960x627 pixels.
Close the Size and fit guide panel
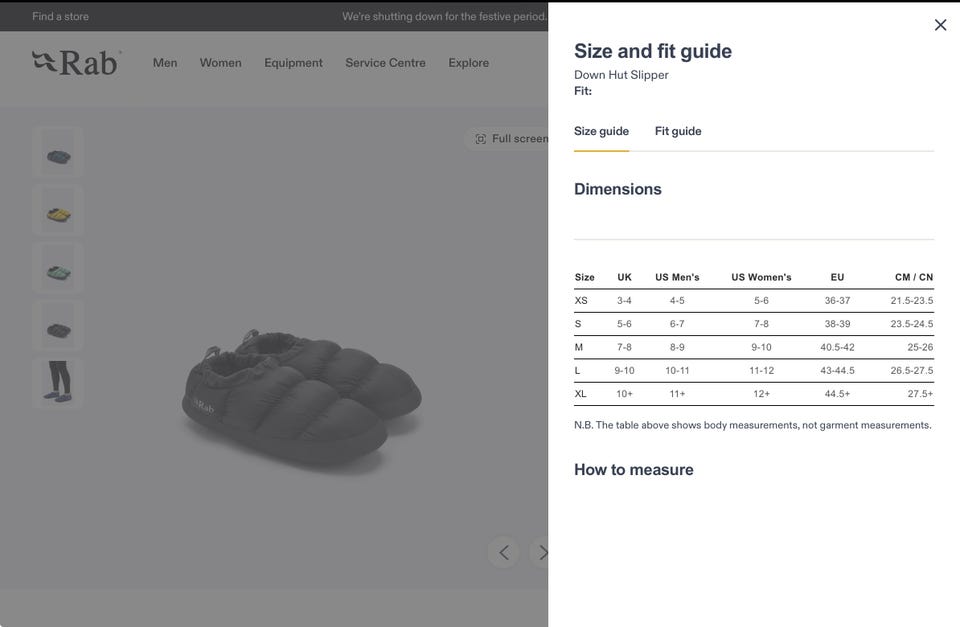(x=940, y=25)
